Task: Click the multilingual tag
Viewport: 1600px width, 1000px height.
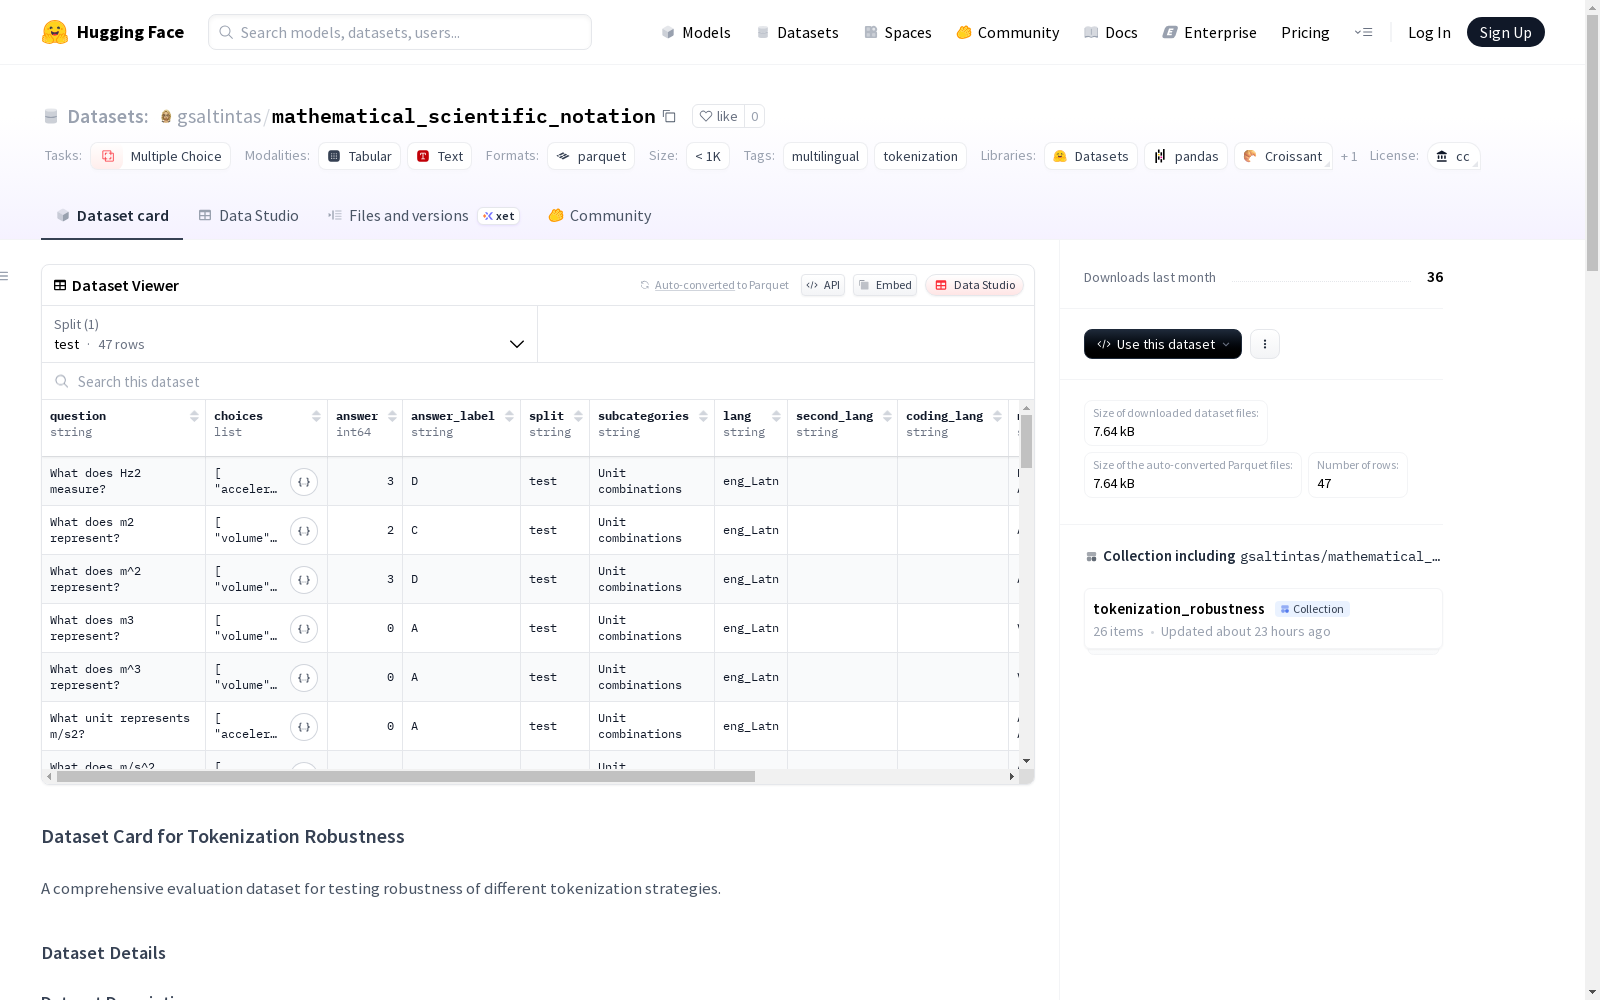Action: [825, 156]
